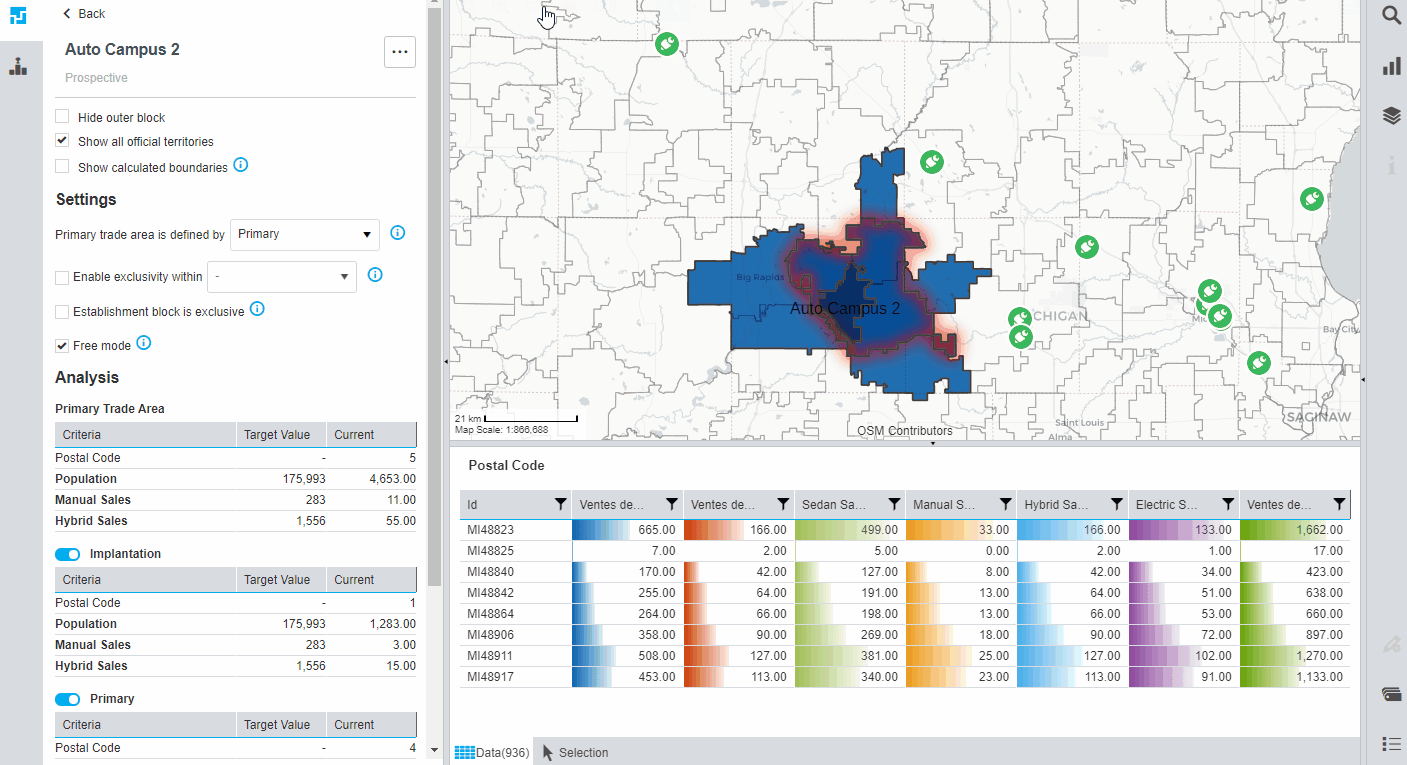Show info for Enable exclusivity within

point(375,274)
